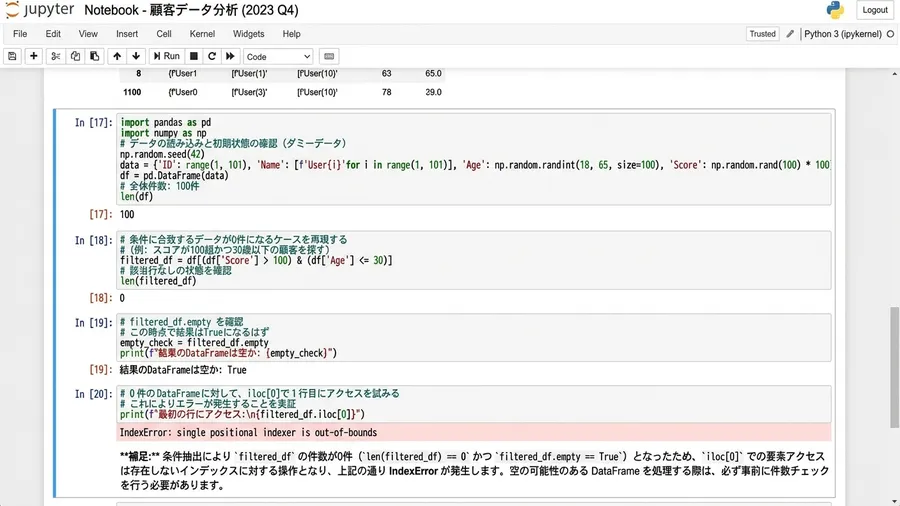Click inside code cell In [20]

point(474,404)
